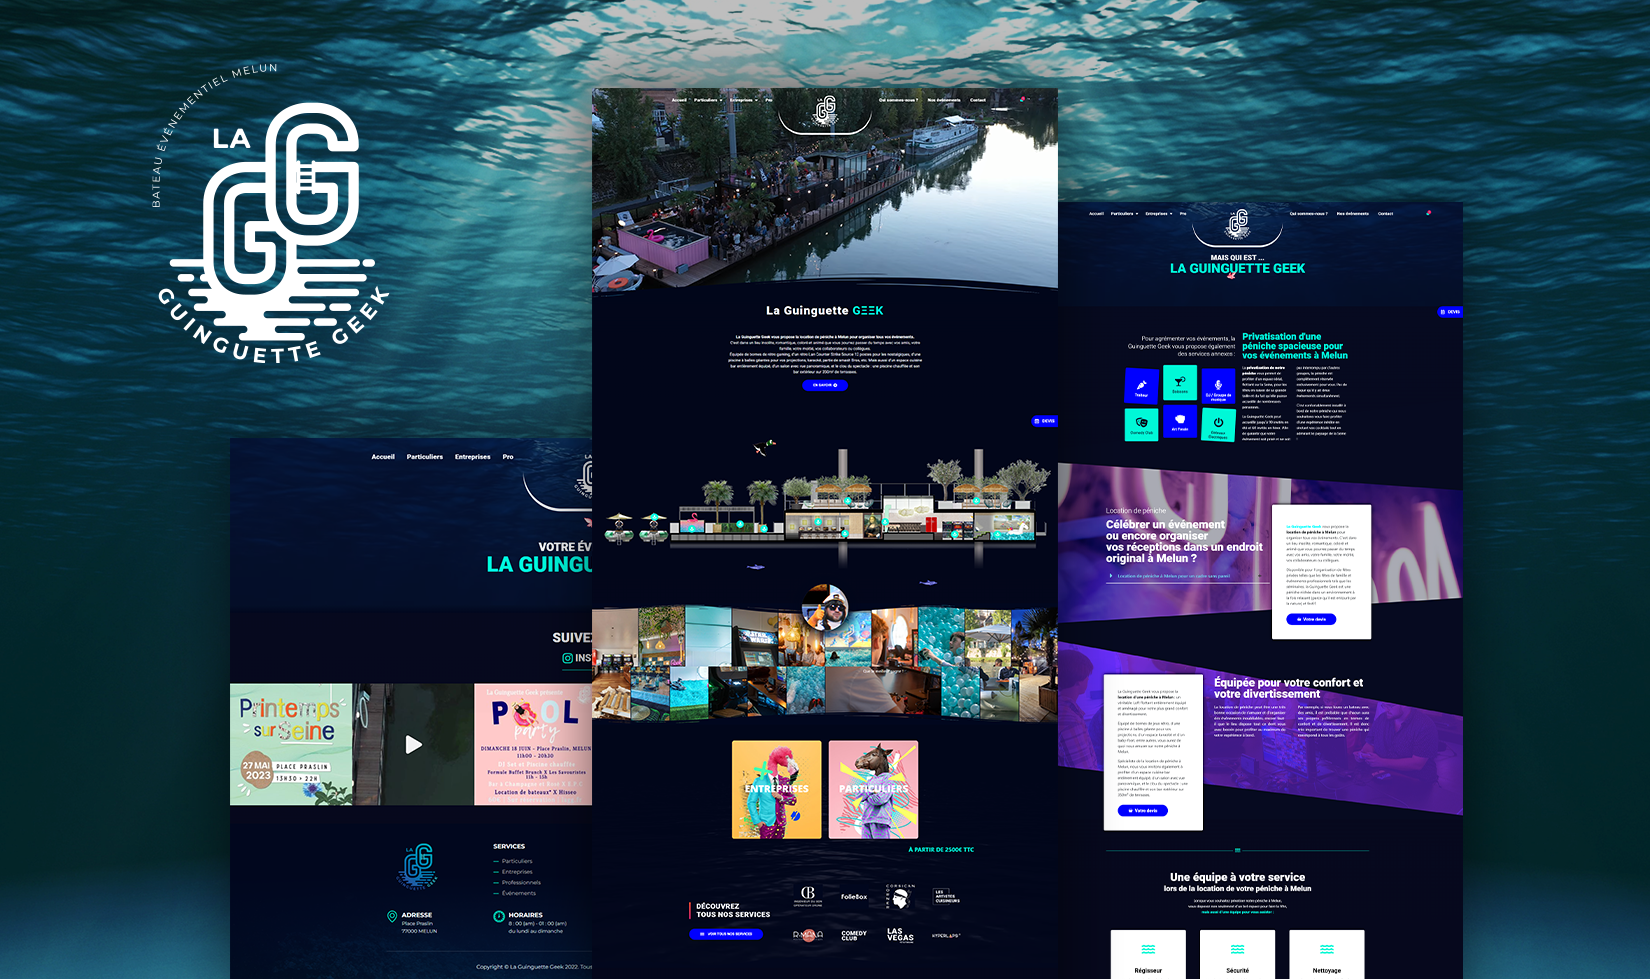Expand Particuliers dropdown on right page

point(1124,213)
